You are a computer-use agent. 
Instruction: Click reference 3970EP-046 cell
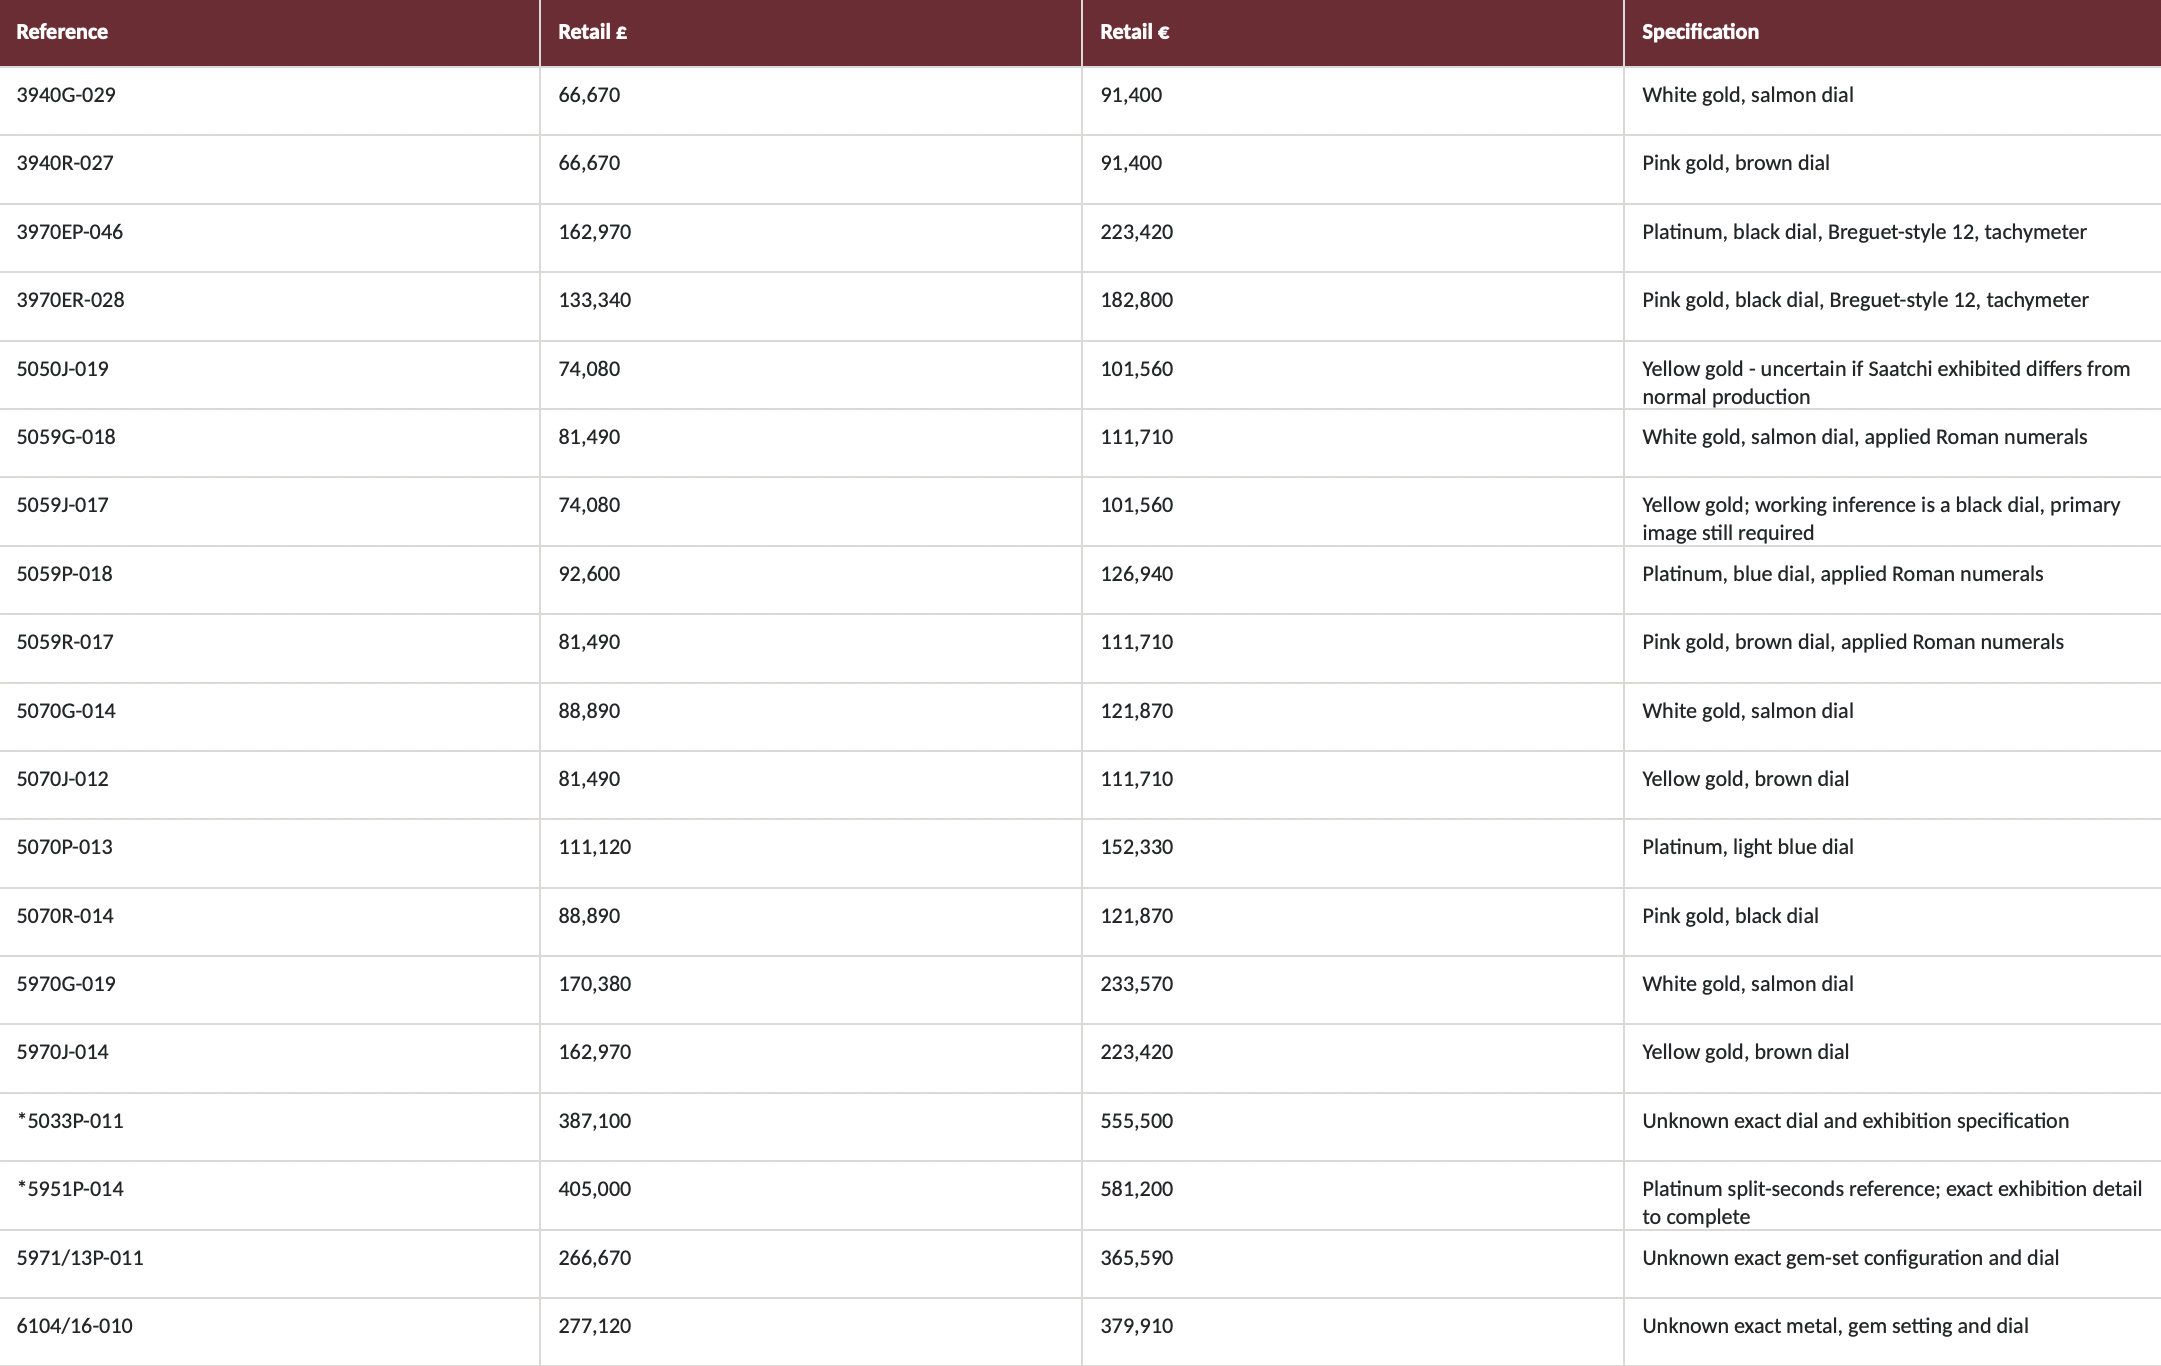pos(269,238)
